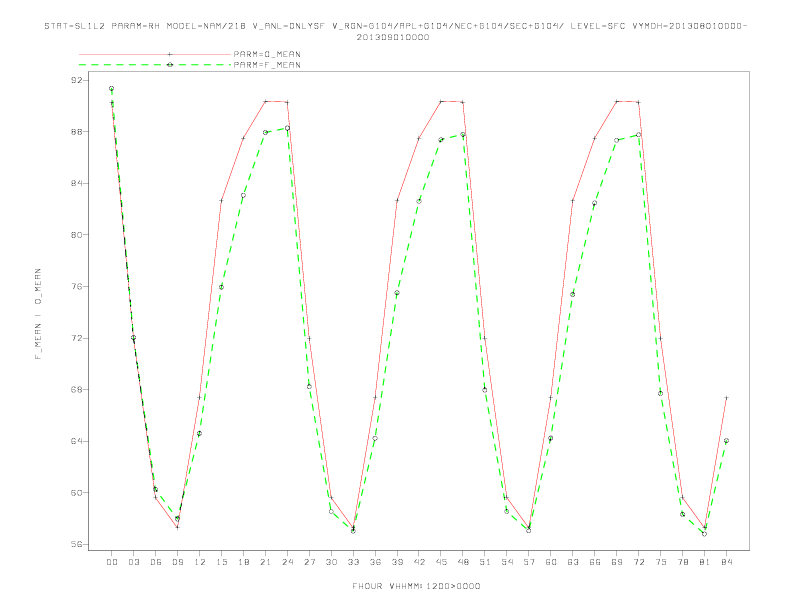Viewport: 792px width, 612px height.
Task: Click the O_MEAN plus marker at forecast hour 84
Action: coord(726,398)
